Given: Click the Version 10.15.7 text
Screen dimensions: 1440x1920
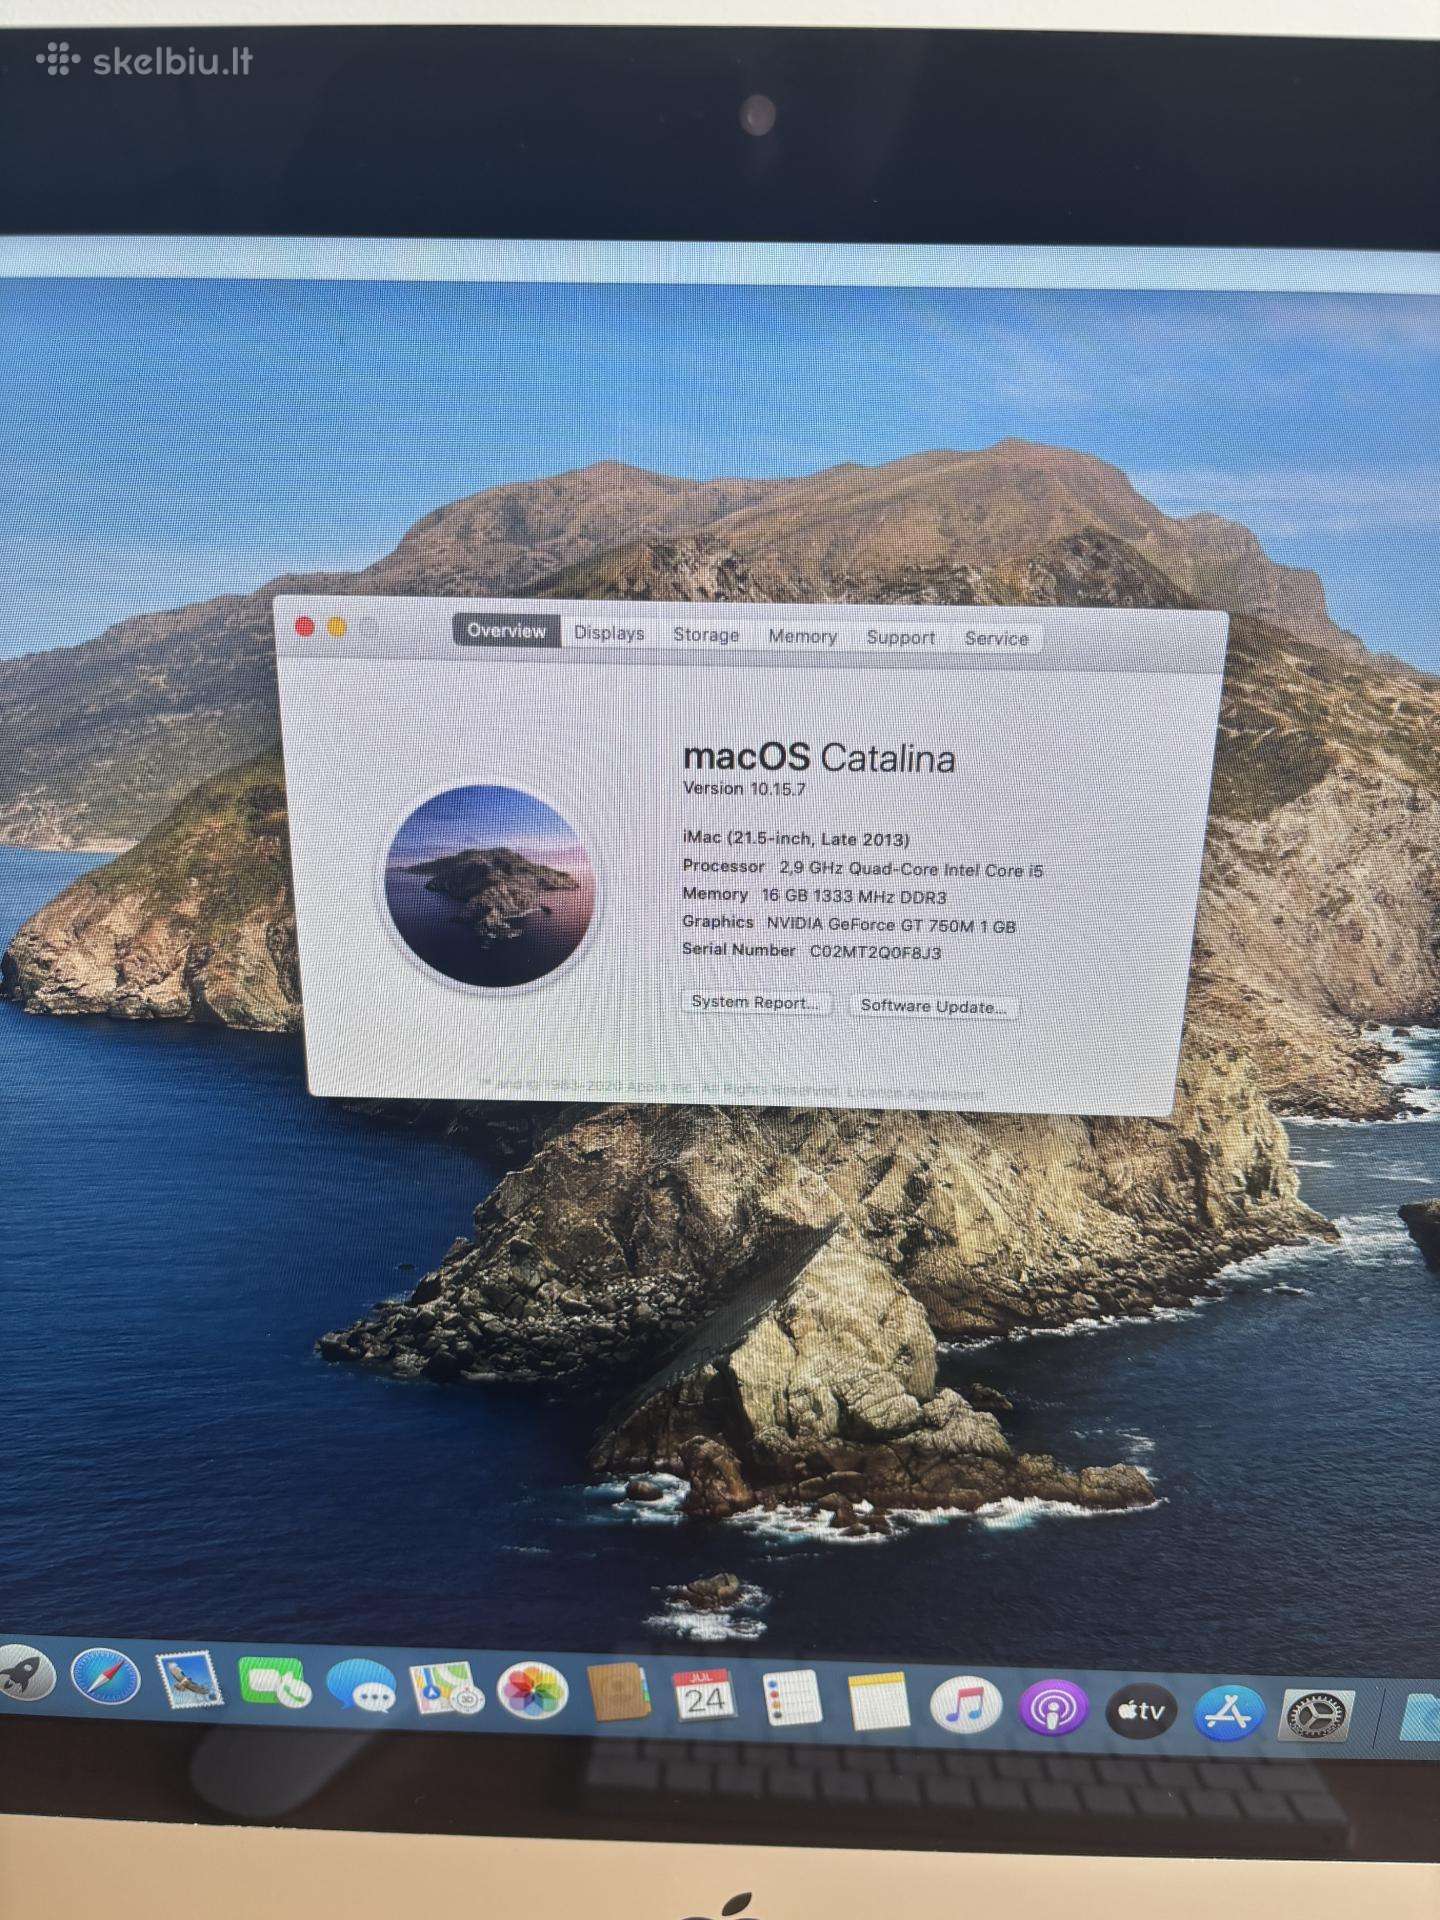Looking at the screenshot, I should click(x=744, y=788).
